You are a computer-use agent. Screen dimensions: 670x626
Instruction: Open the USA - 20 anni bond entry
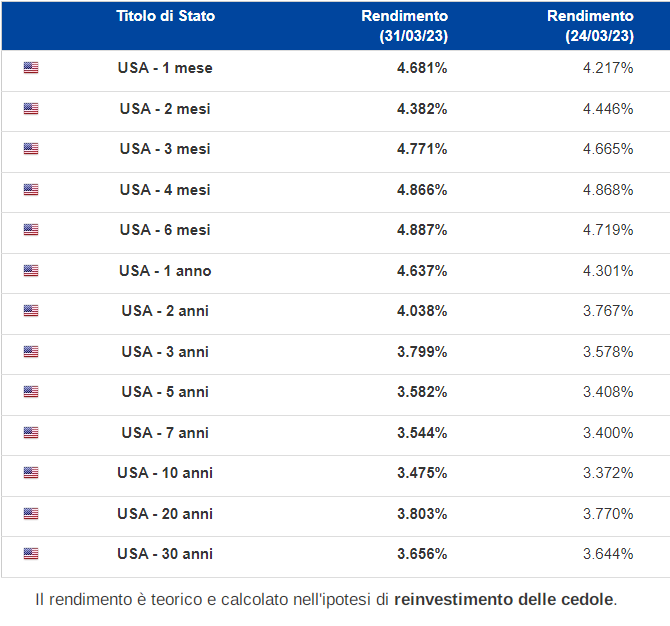pos(165,514)
